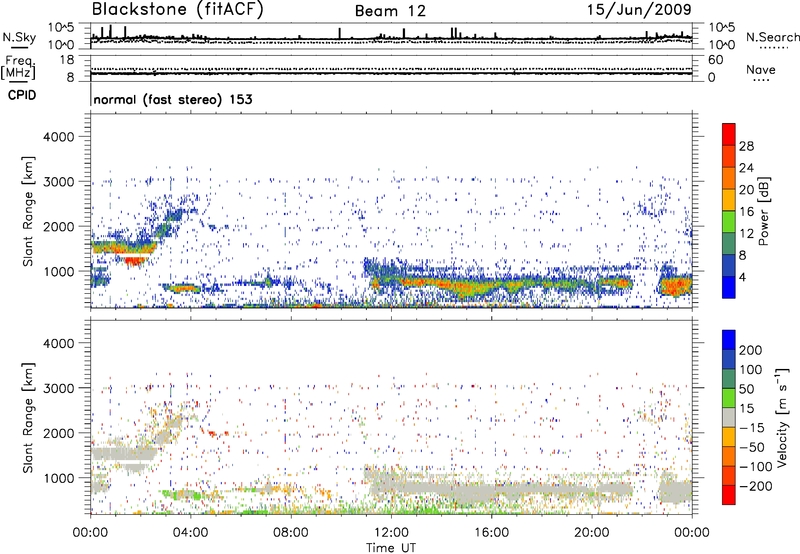Click the left '10^5' noise axis tick
The image size is (800, 554).
click(61, 27)
